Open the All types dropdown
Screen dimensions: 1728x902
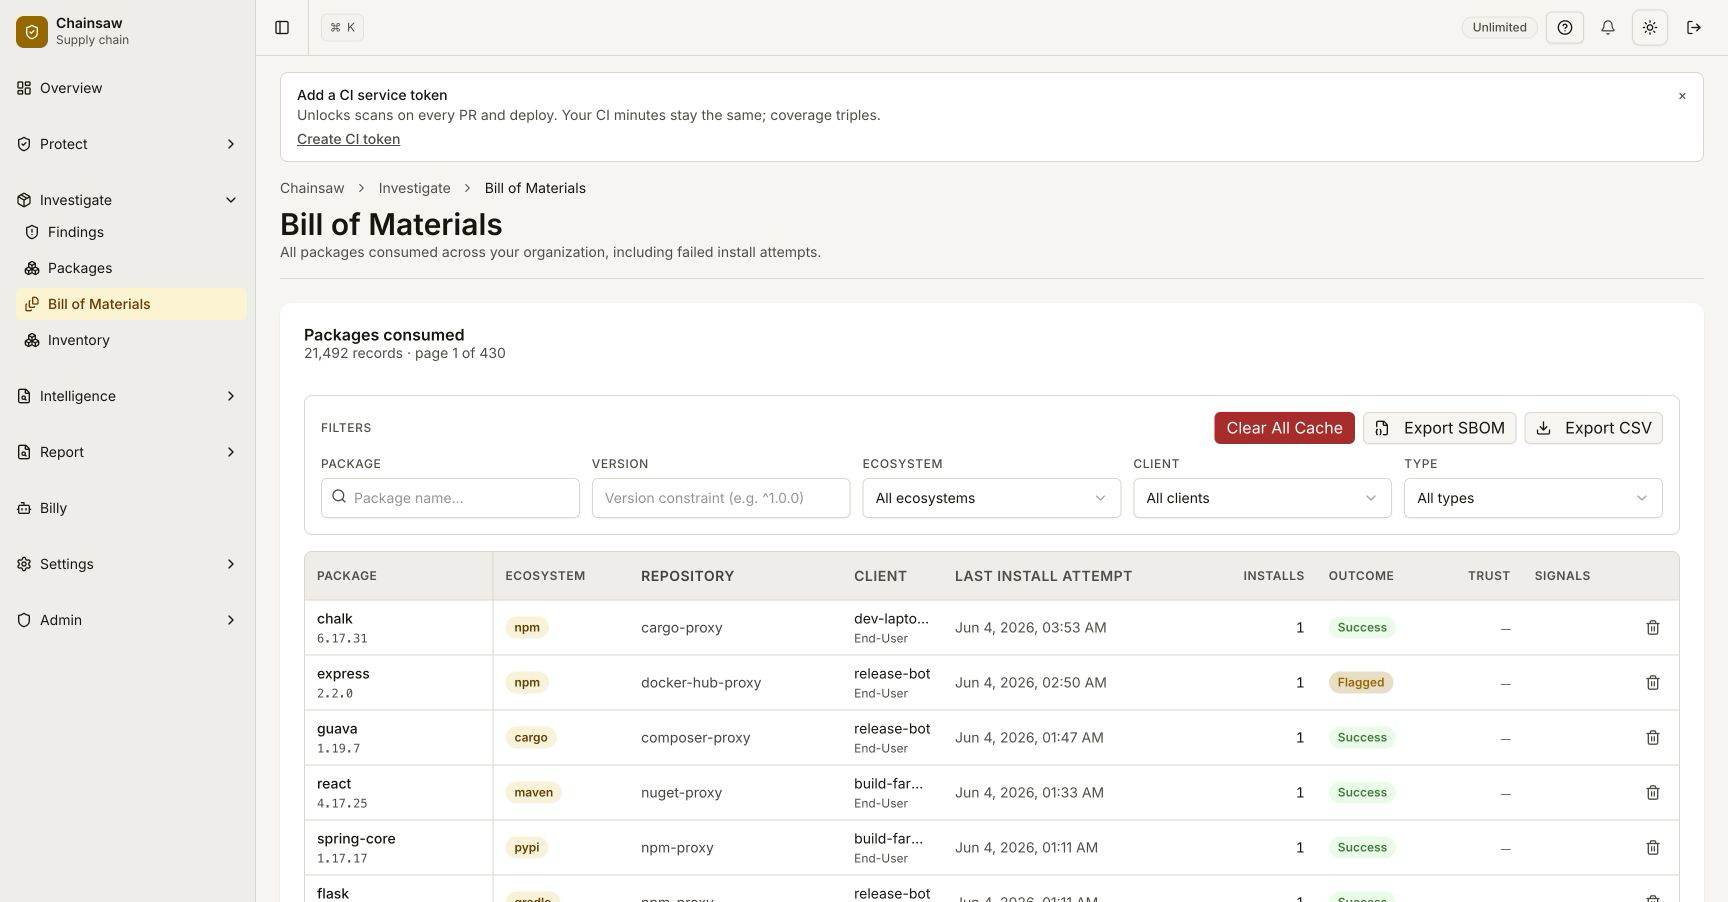tap(1533, 498)
